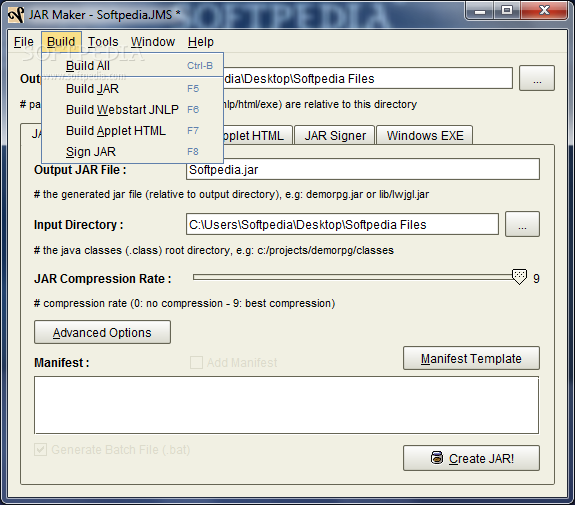575x505 pixels.
Task: Focus the Output JAR File field
Action: [x=363, y=169]
